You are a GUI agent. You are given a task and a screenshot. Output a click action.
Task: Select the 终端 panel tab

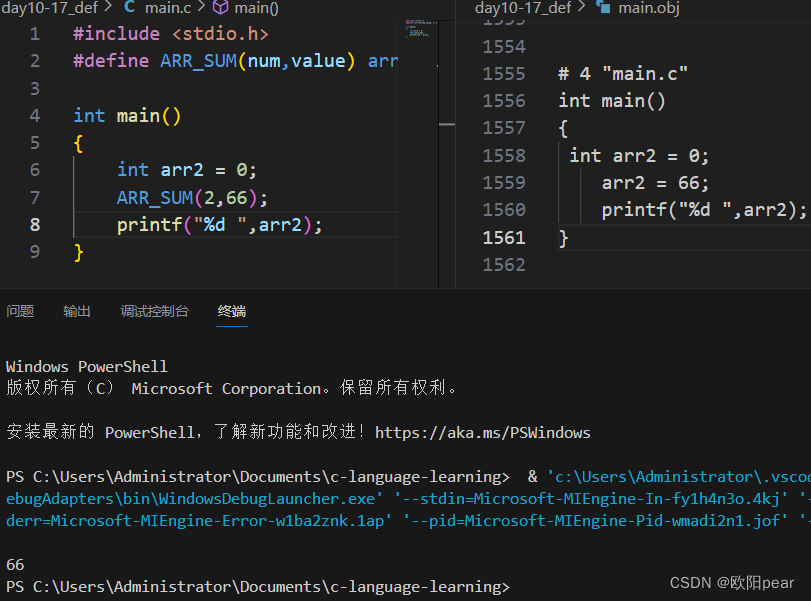tap(232, 311)
